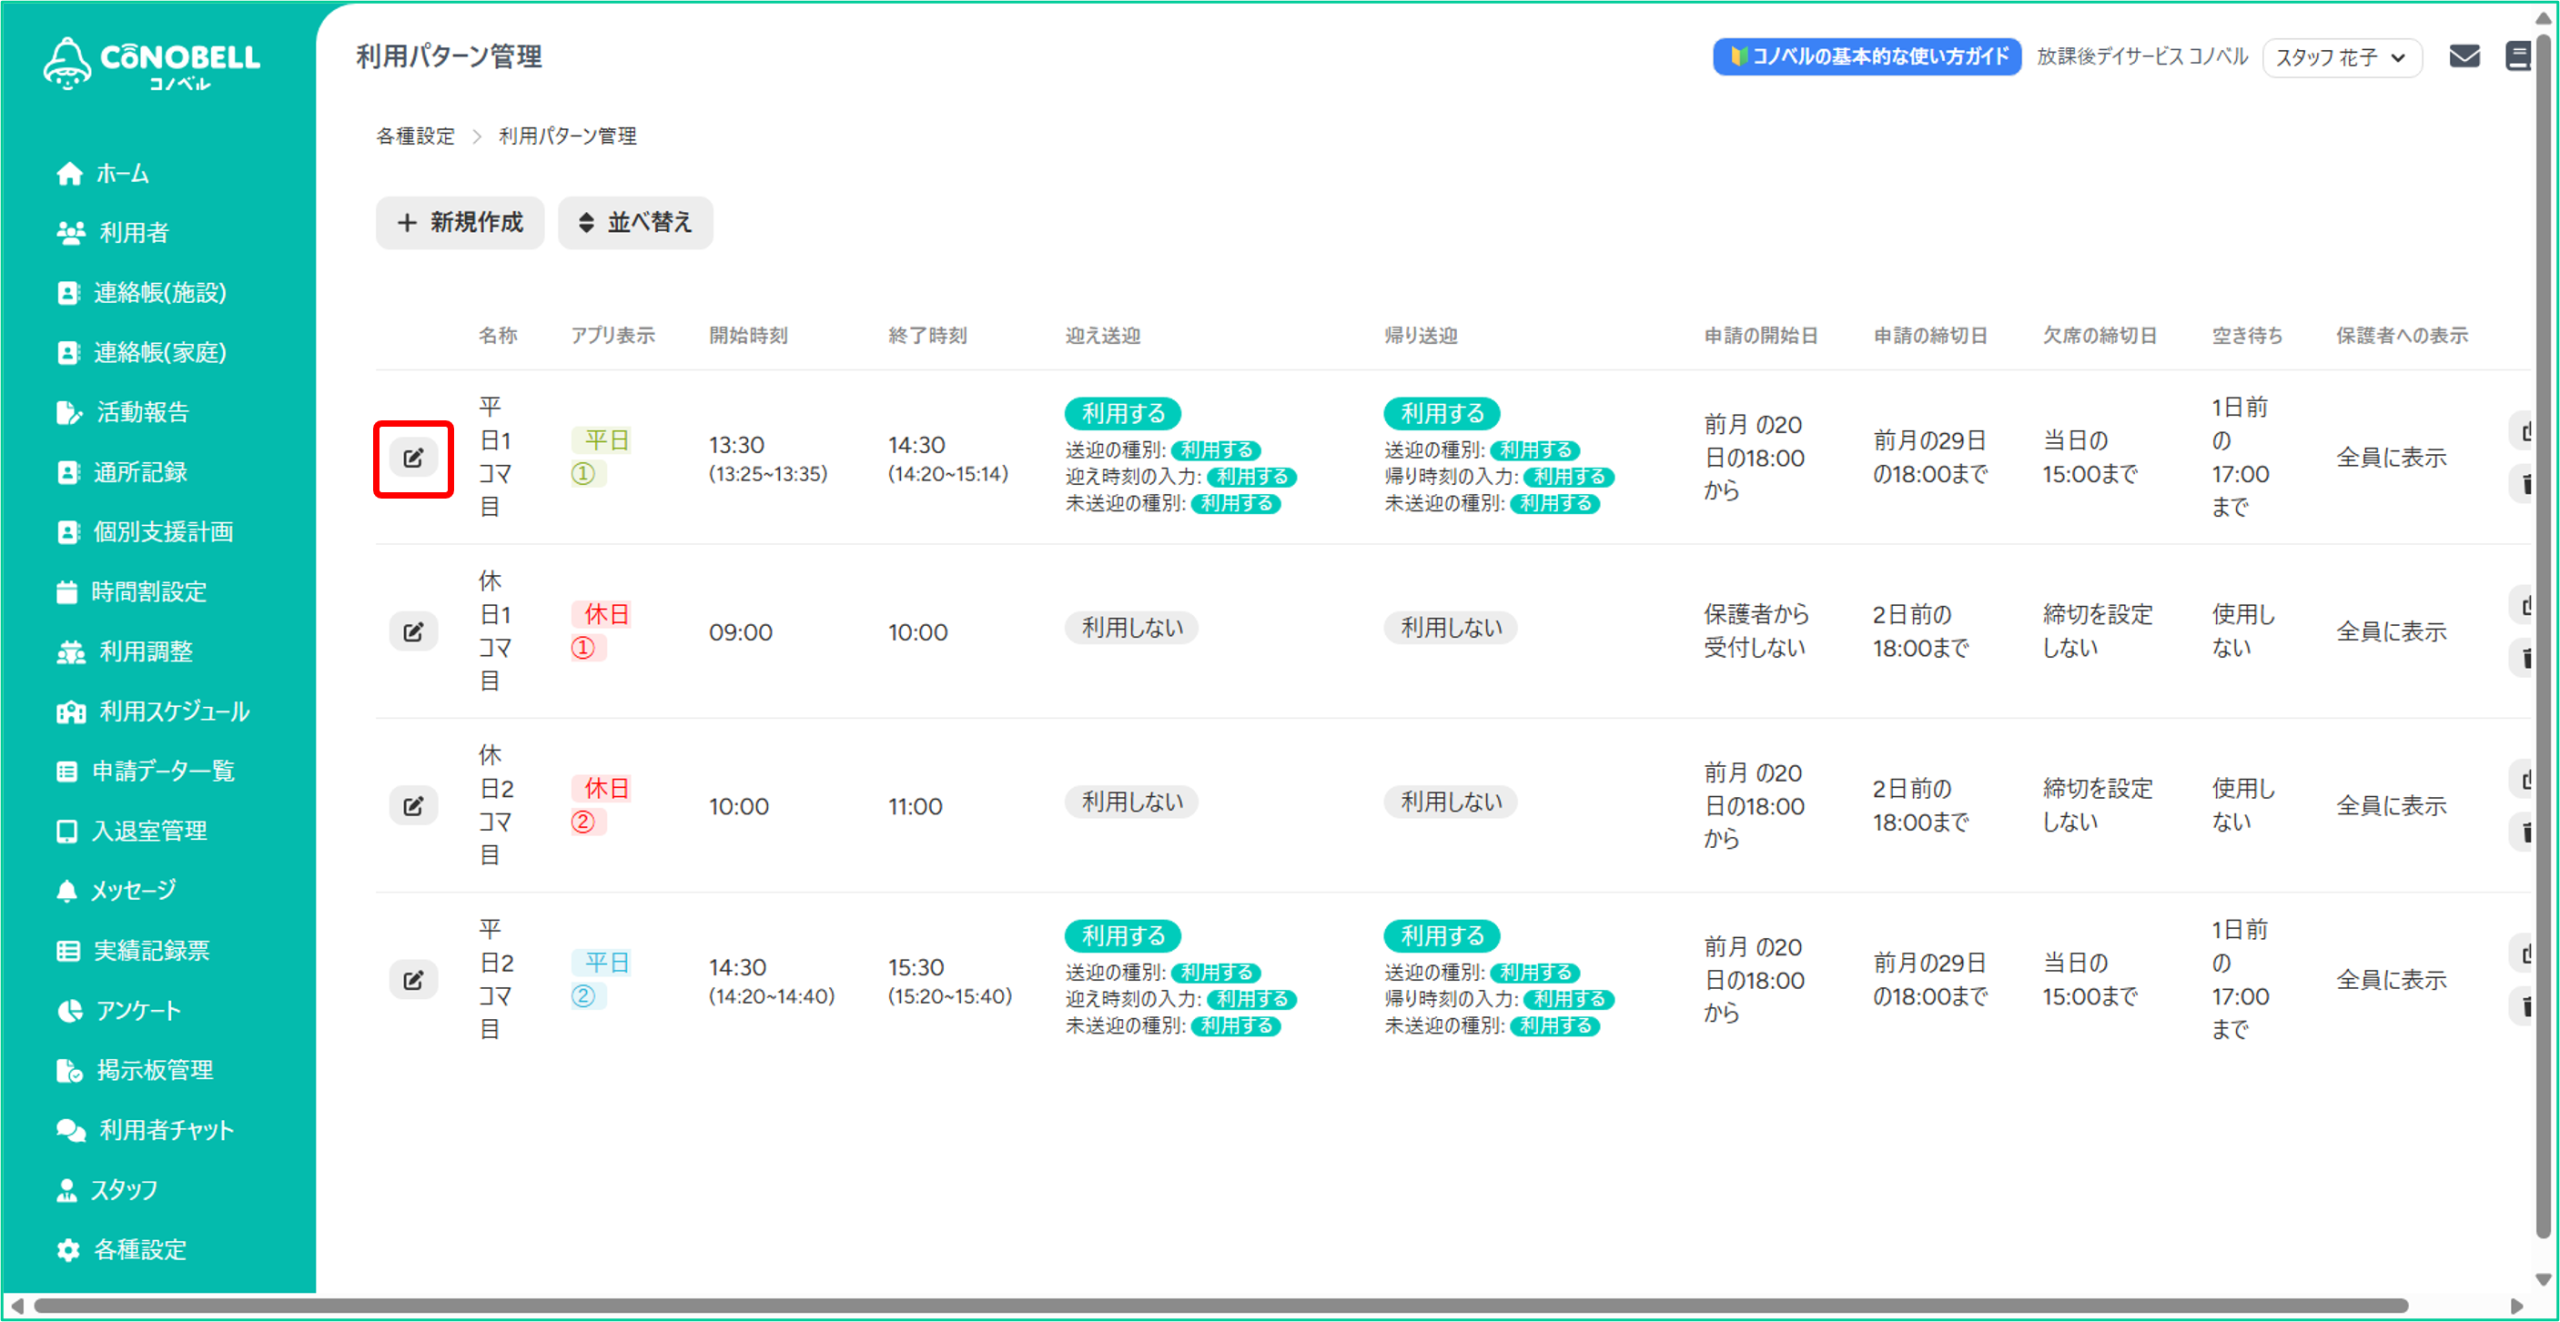The image size is (2560, 1322).
Task: Navigate to 各種設定 breadcrumb
Action: [x=415, y=136]
